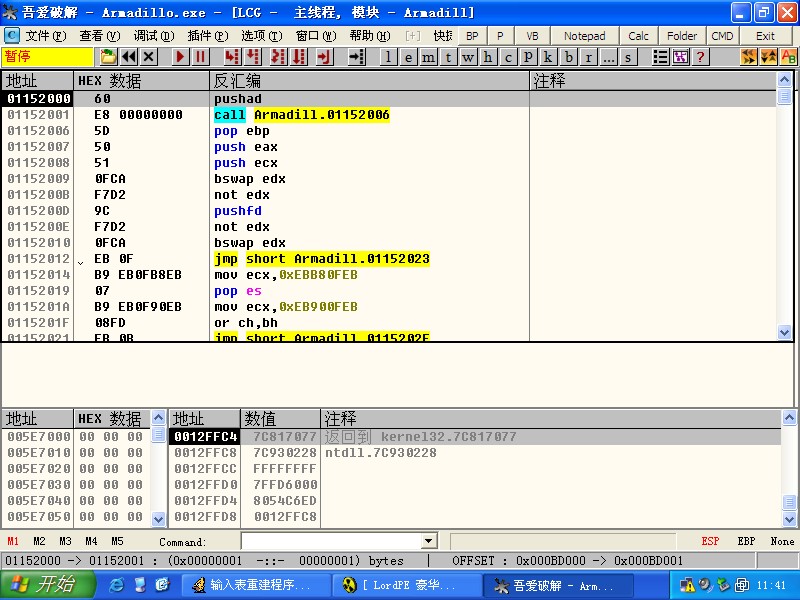Screen dimensions: 800x600
Task: Open the 查看(V) menu
Action: tap(99, 36)
